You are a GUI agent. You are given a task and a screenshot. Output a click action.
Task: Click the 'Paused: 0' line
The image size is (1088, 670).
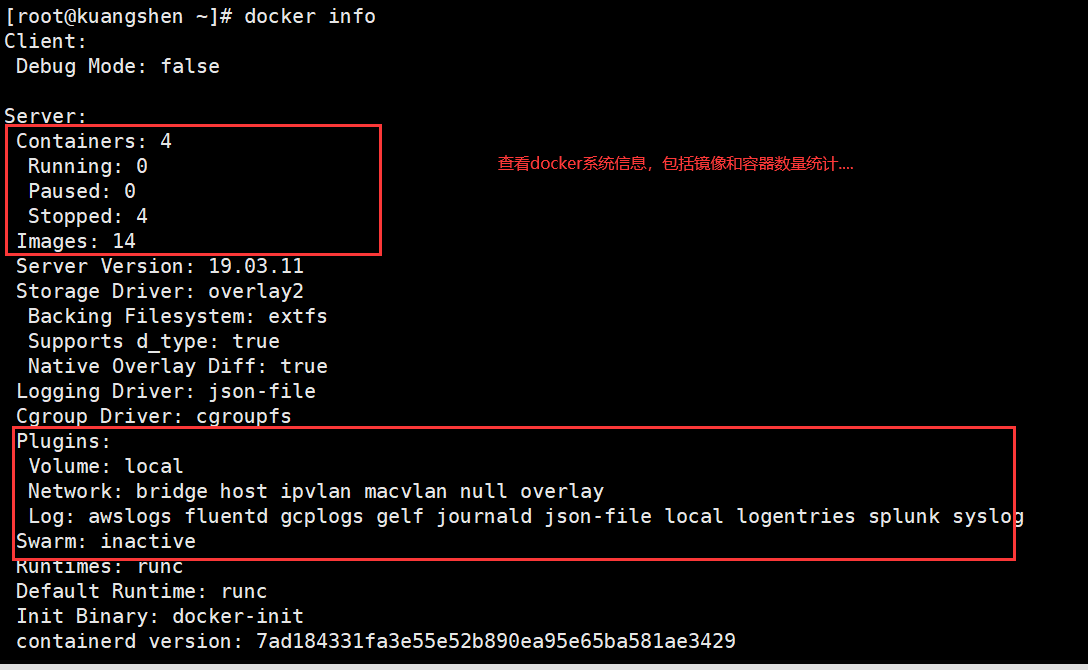click(x=82, y=191)
